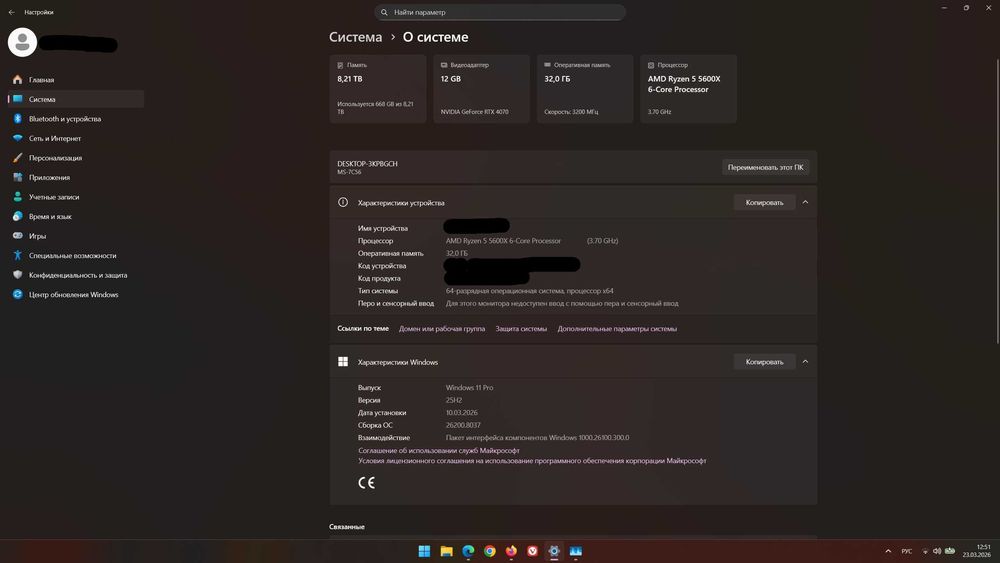Open the Игры gamepad icon

tap(17, 236)
